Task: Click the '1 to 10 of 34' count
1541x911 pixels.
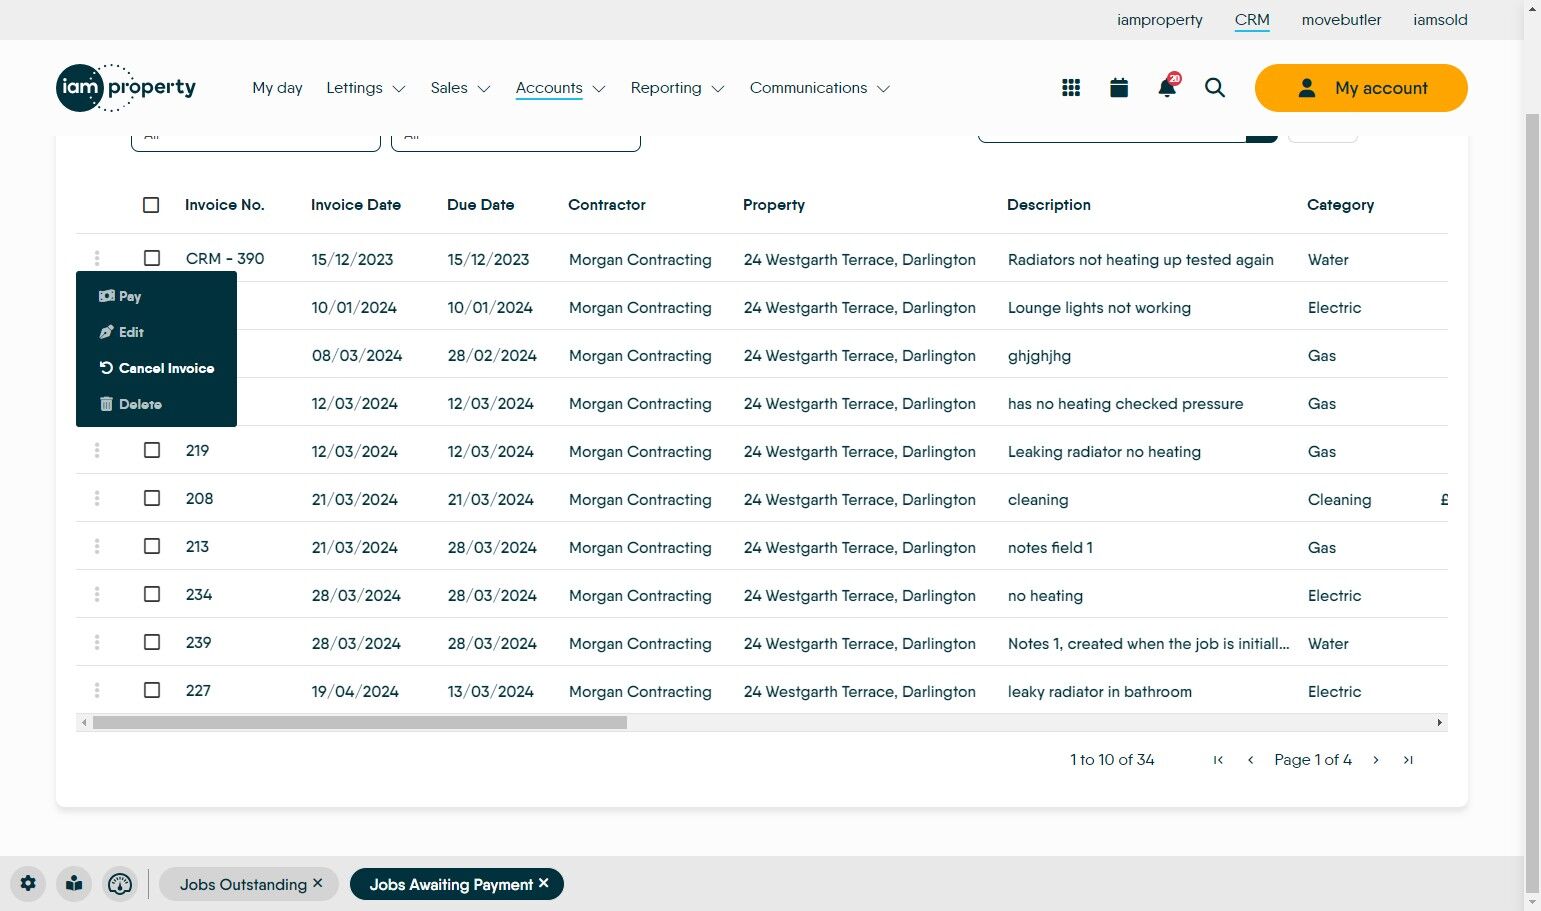Action: pos(1112,760)
